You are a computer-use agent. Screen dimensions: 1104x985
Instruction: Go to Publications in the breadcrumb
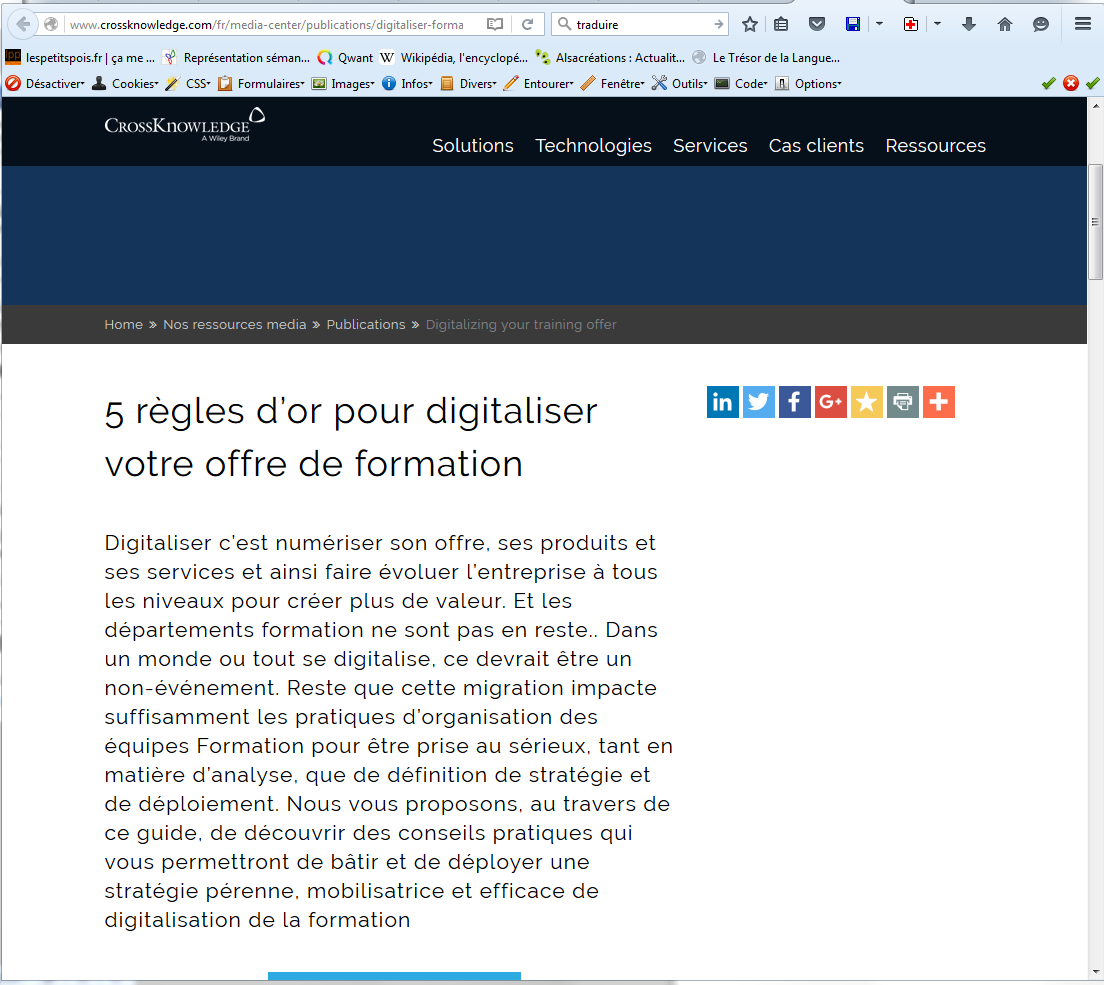pyautogui.click(x=366, y=325)
